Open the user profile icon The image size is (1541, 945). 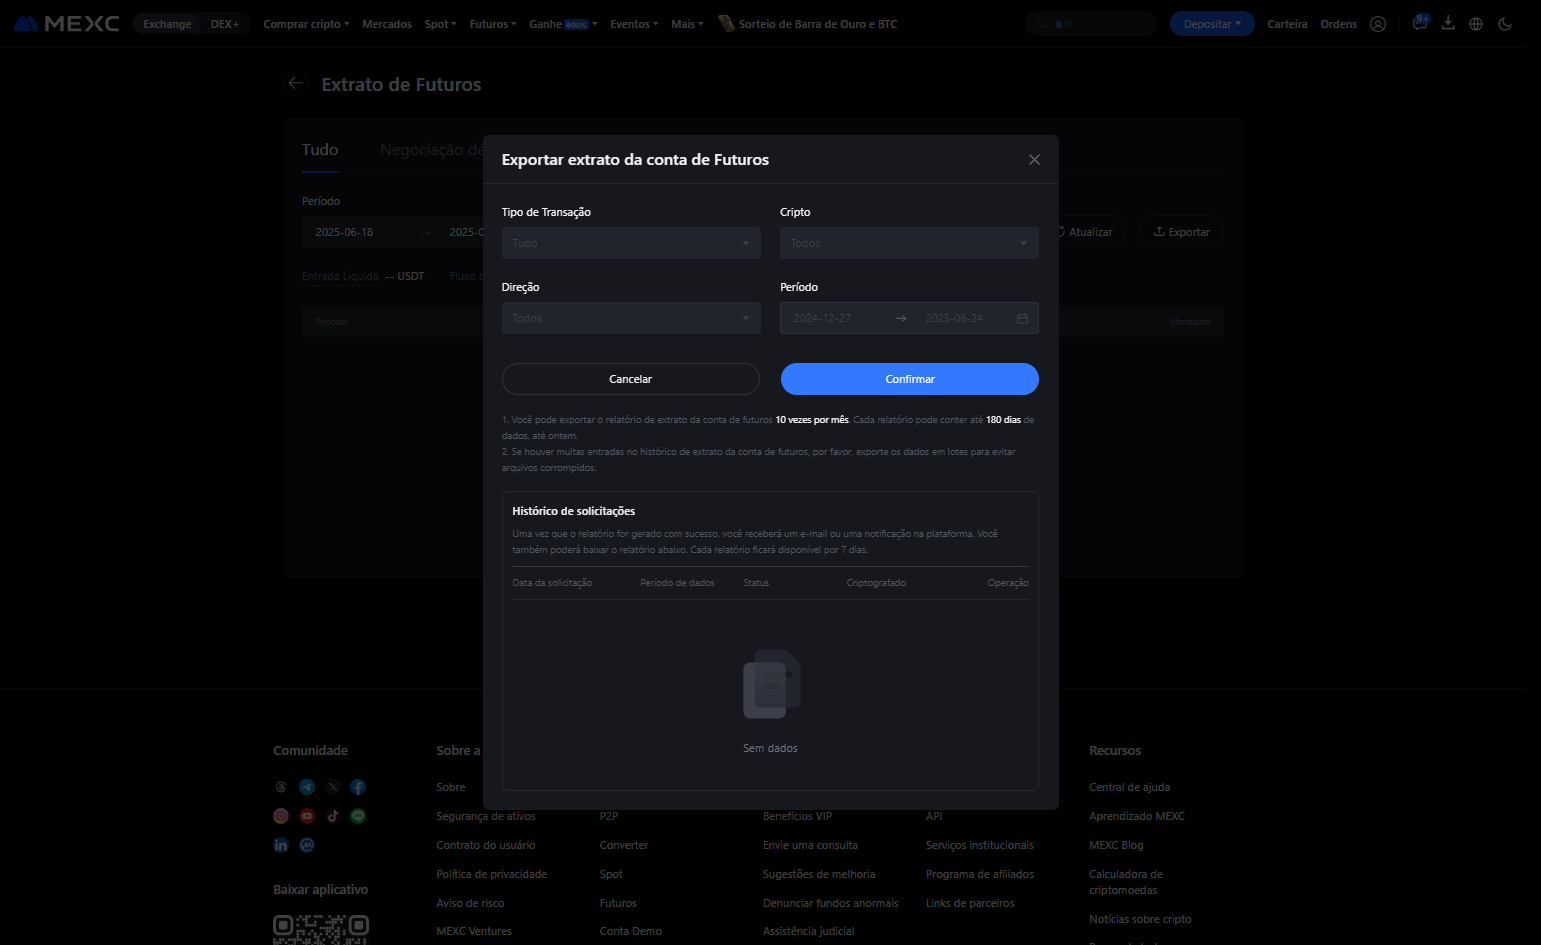point(1378,24)
